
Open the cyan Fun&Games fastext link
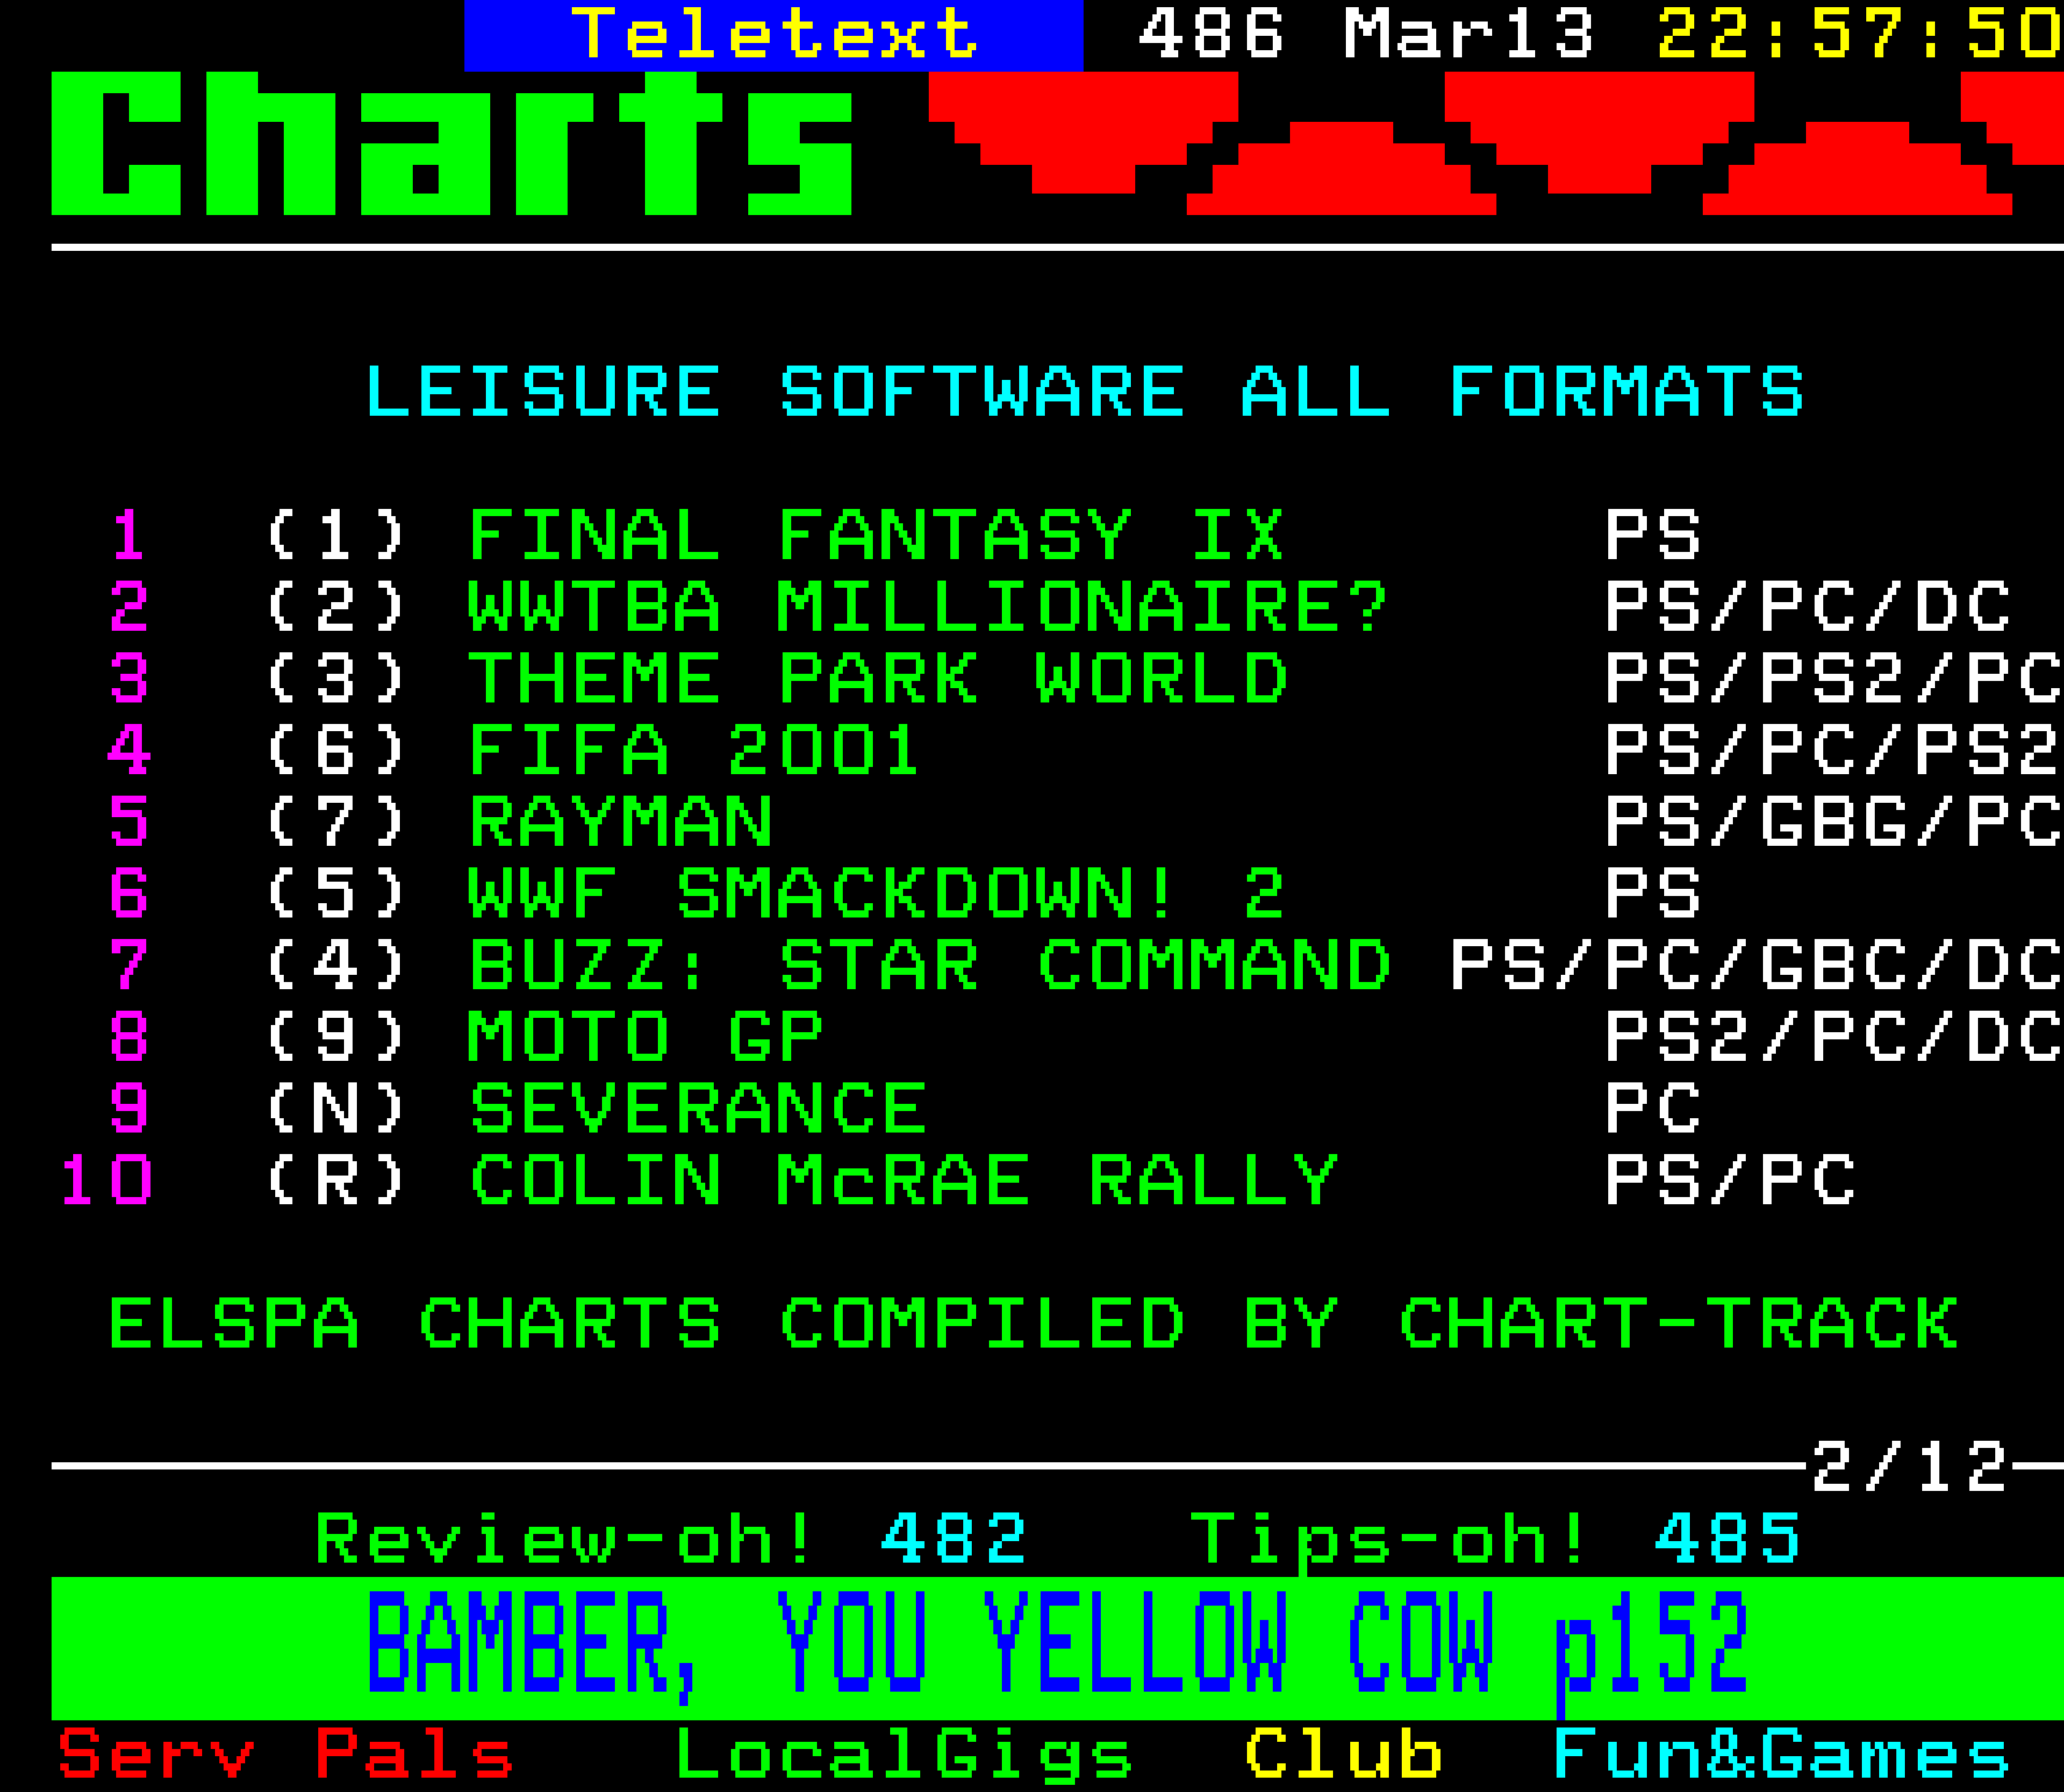coord(1781,1753)
